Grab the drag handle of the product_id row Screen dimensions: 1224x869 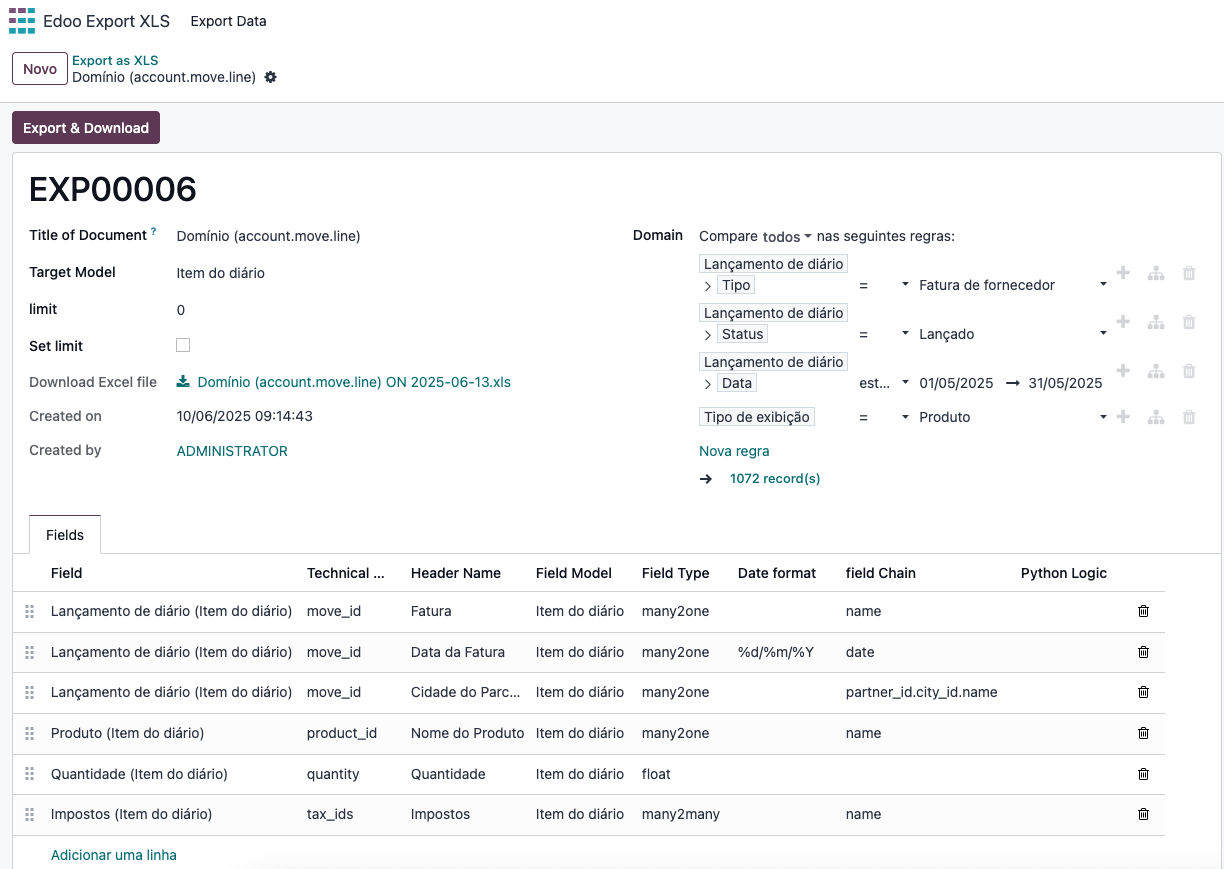tap(29, 733)
